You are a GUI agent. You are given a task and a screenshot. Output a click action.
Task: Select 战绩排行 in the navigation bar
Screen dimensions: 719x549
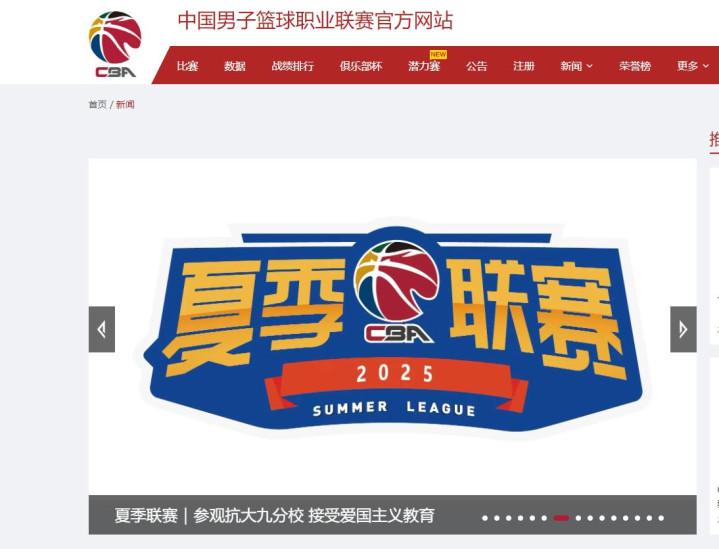pyautogui.click(x=293, y=66)
